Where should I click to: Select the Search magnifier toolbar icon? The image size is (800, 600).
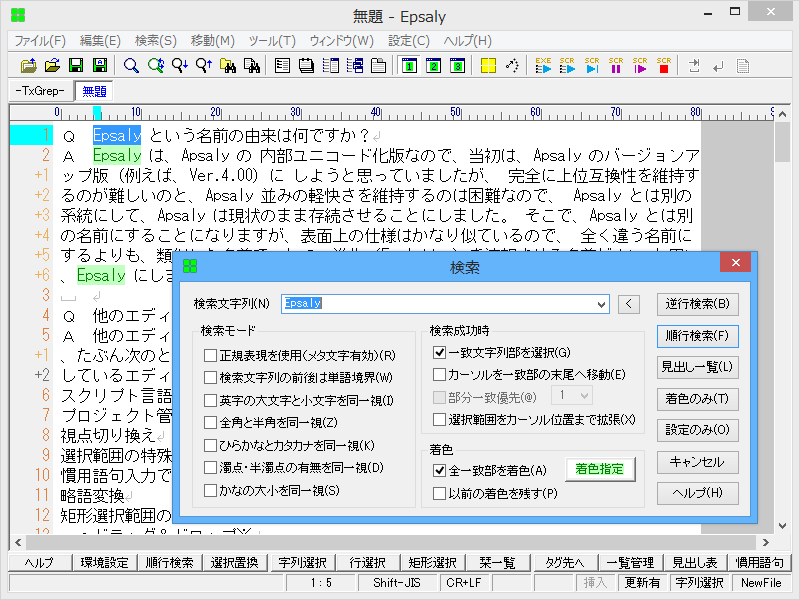coord(129,65)
